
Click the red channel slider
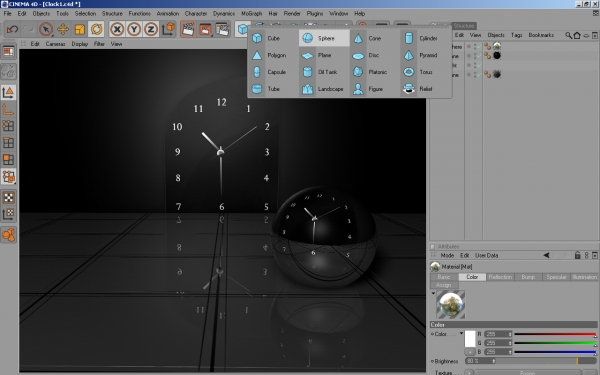(555, 334)
